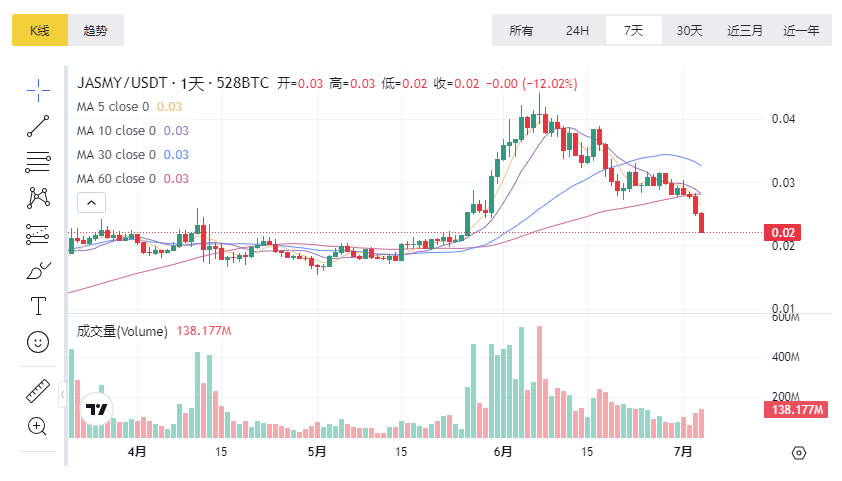
Task: Open the emoji icons tool
Action: point(38,342)
